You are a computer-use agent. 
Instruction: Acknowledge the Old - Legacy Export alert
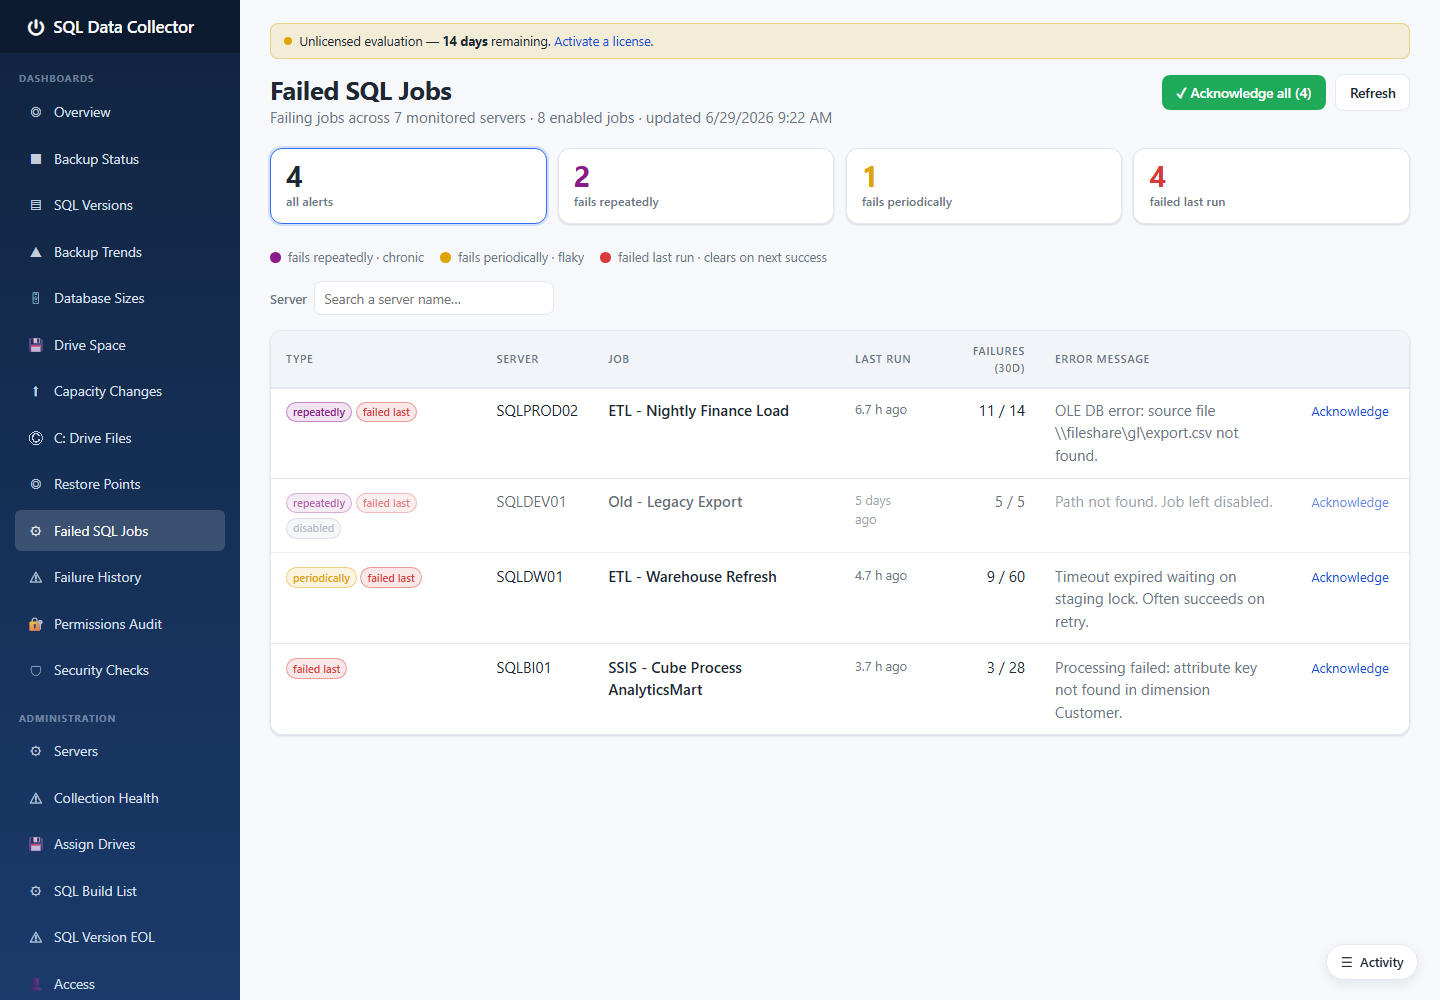click(x=1350, y=502)
